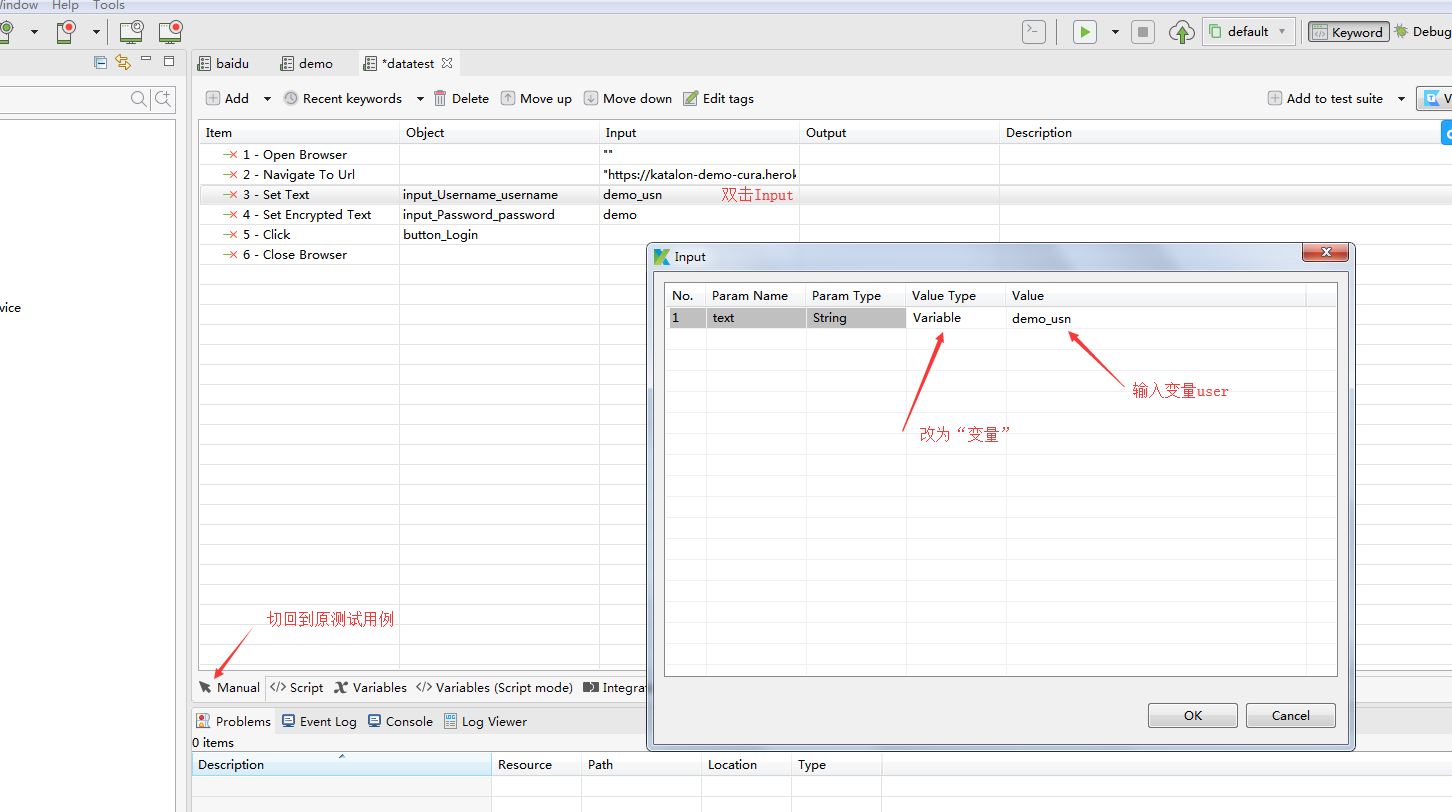Switch to the Debug perspective

1423,32
